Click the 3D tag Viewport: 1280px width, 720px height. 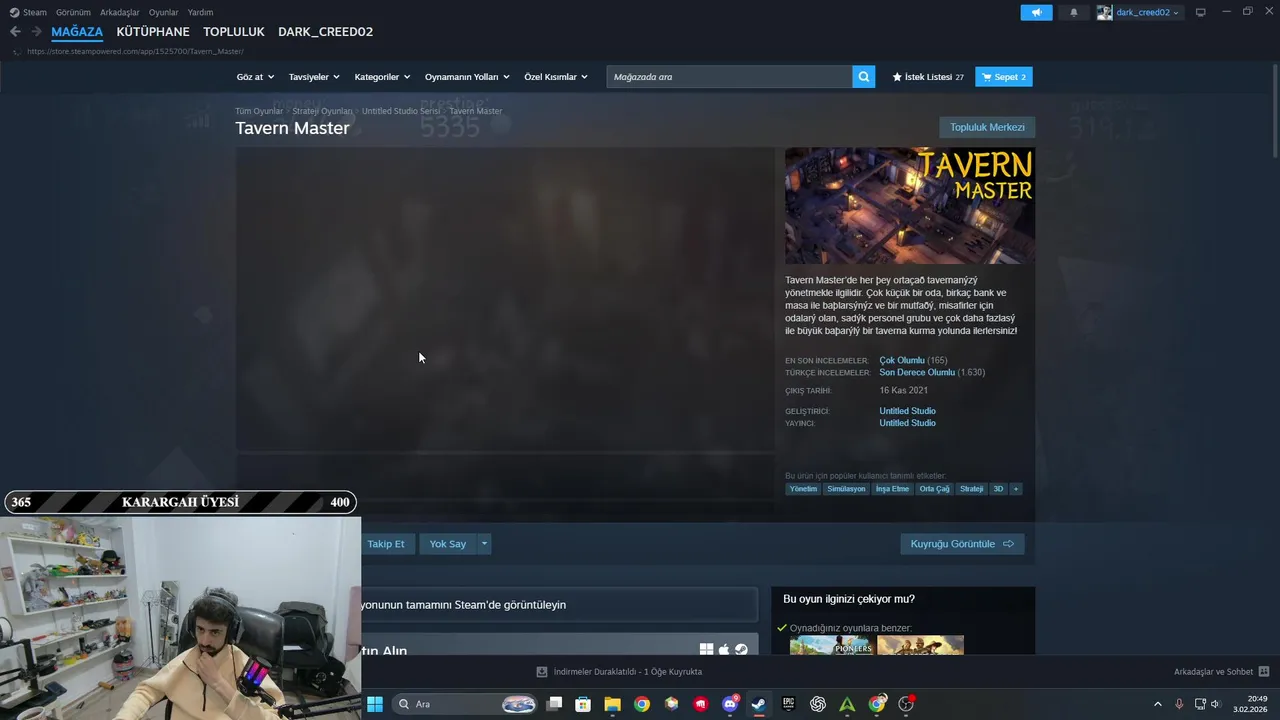(998, 489)
